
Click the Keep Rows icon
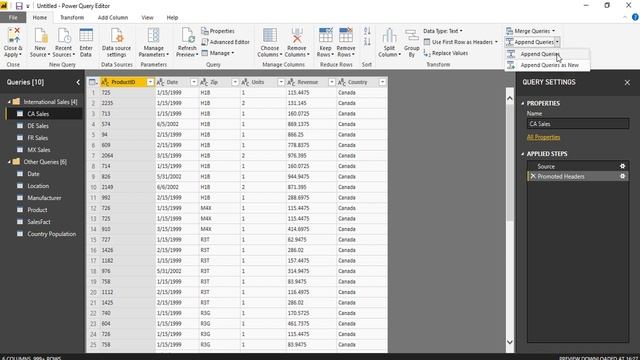[325, 36]
